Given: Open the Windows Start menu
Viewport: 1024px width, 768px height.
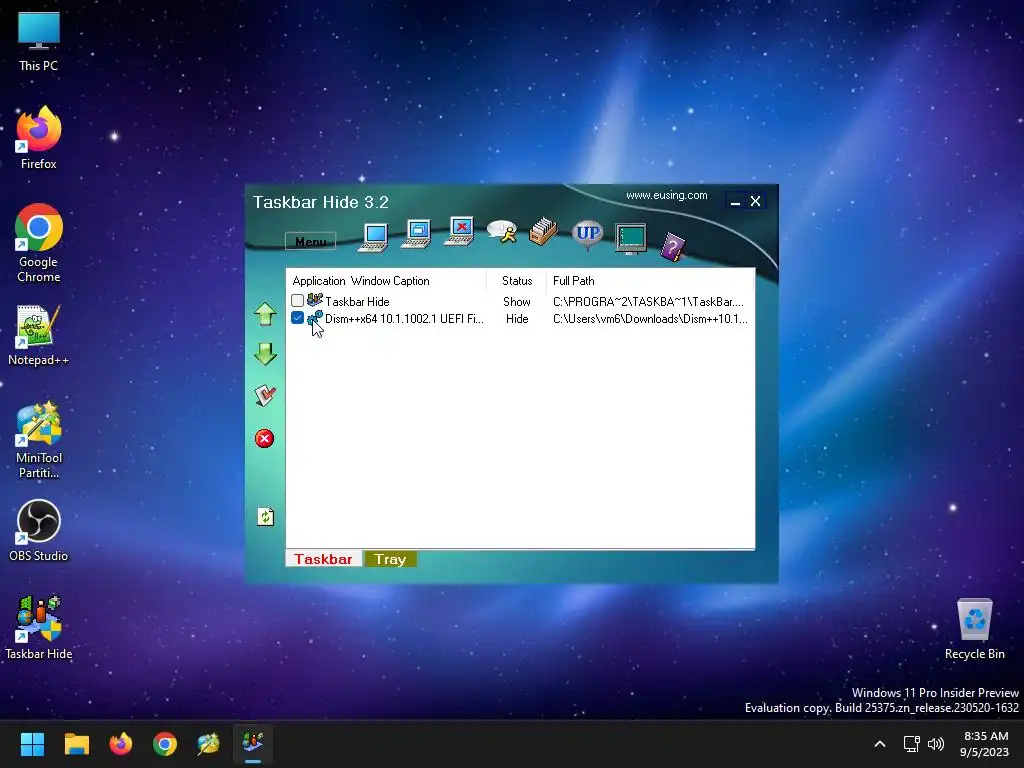Looking at the screenshot, I should (32, 744).
